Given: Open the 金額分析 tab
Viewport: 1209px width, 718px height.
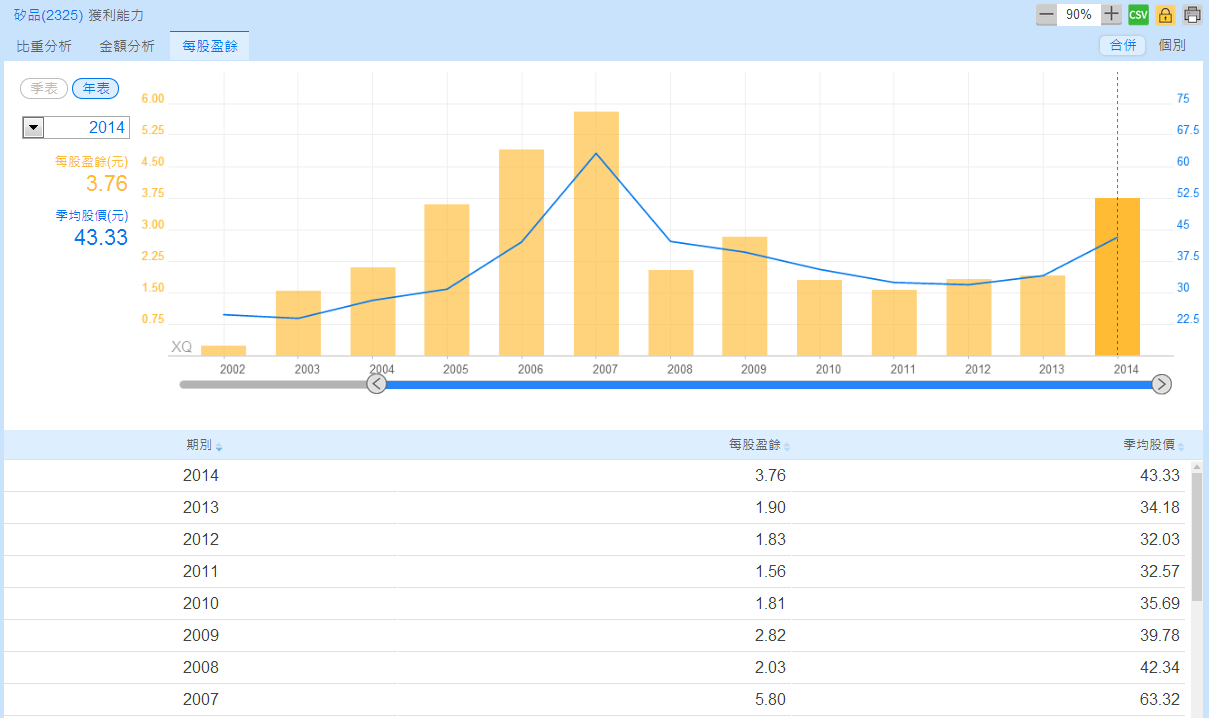Looking at the screenshot, I should pos(127,46).
